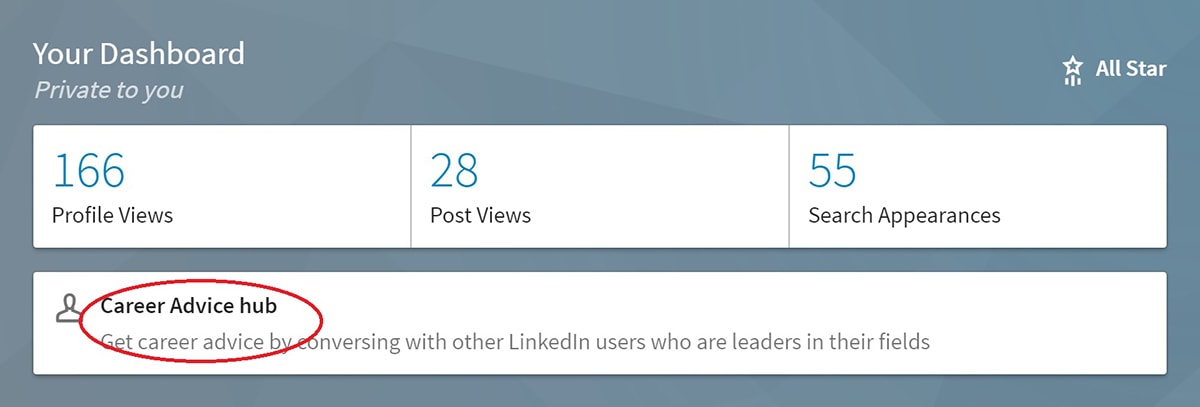Image resolution: width=1200 pixels, height=407 pixels.
Task: Open the Profile Views label
Action: tap(112, 215)
